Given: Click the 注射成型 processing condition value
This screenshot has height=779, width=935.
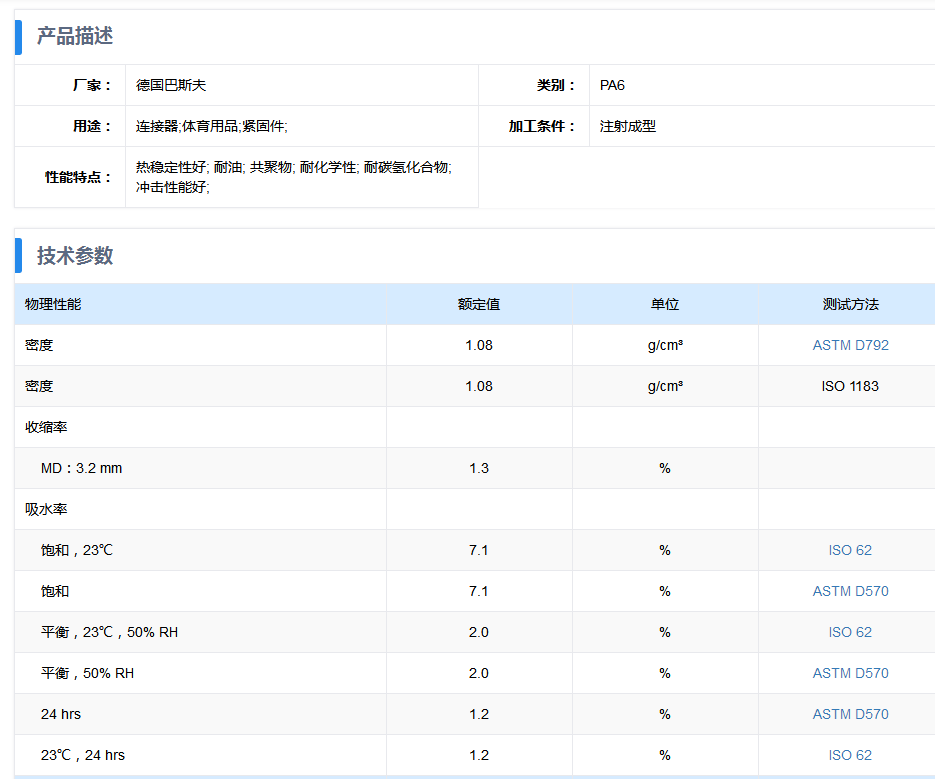Looking at the screenshot, I should [628, 126].
